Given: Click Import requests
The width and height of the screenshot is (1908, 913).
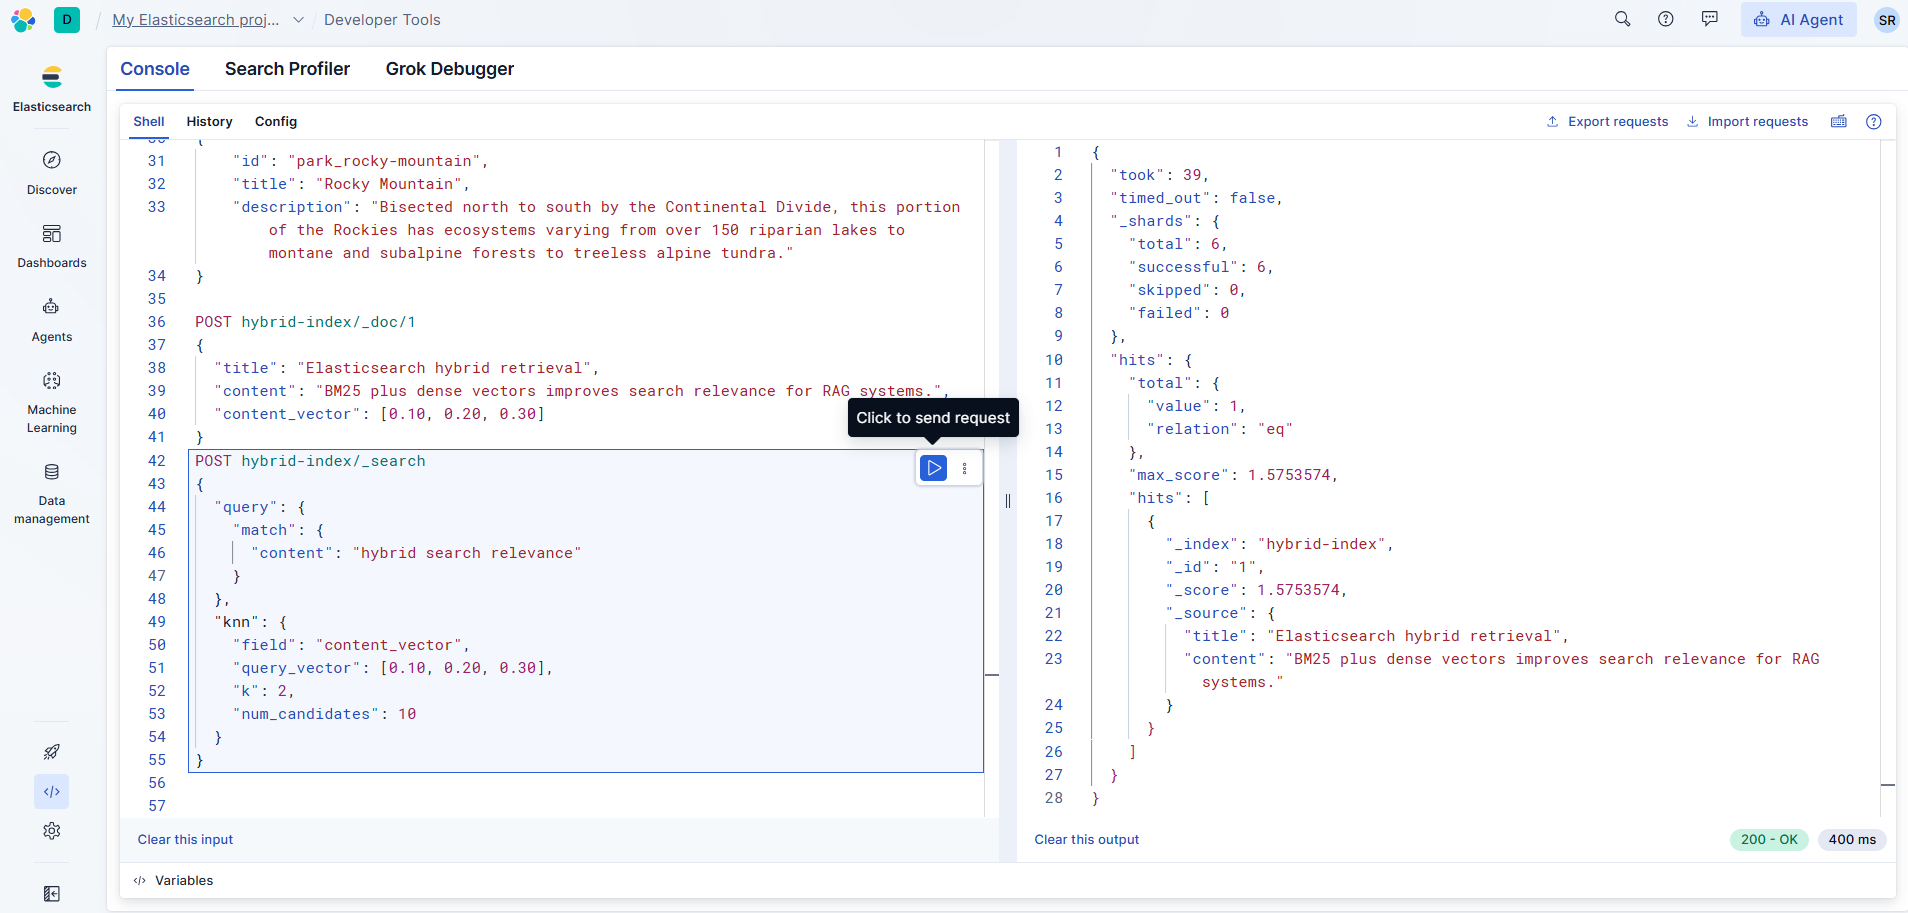Looking at the screenshot, I should 1748,121.
